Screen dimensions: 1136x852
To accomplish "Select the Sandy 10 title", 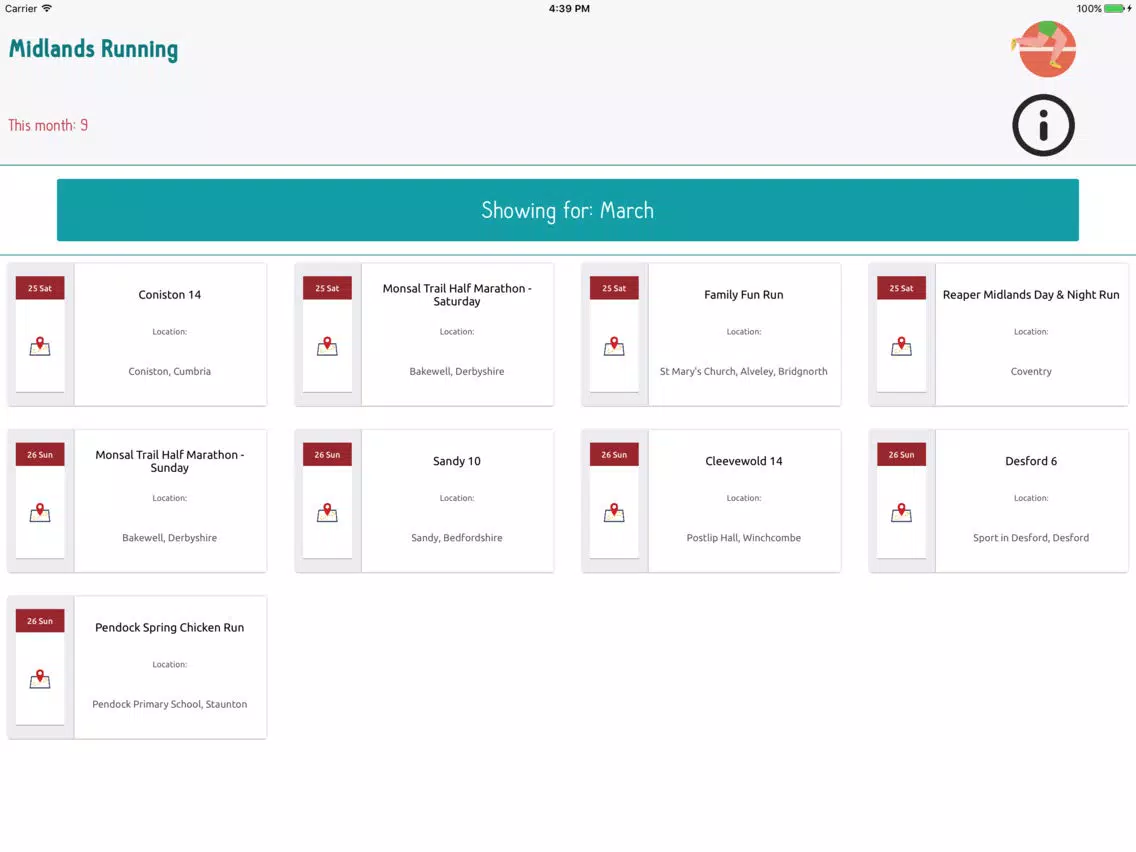I will click(x=456, y=462).
